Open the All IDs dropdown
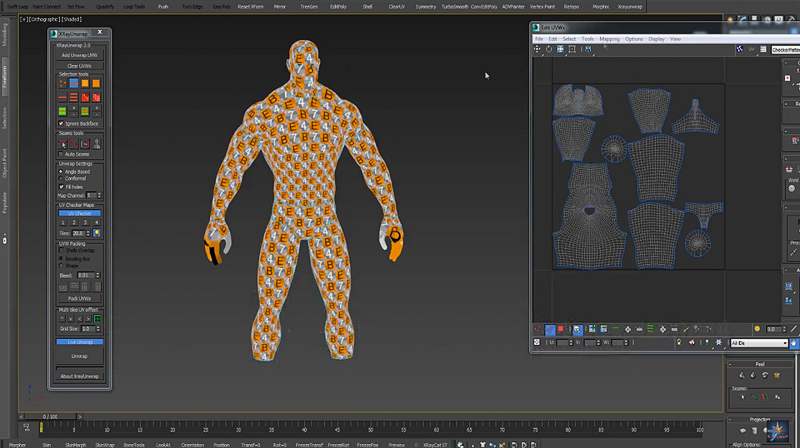The image size is (800, 448). [758, 342]
